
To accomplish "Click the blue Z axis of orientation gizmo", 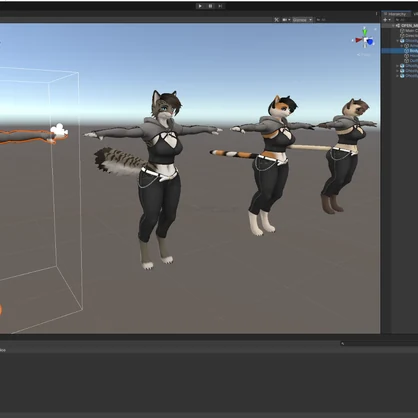I will [x=370, y=42].
